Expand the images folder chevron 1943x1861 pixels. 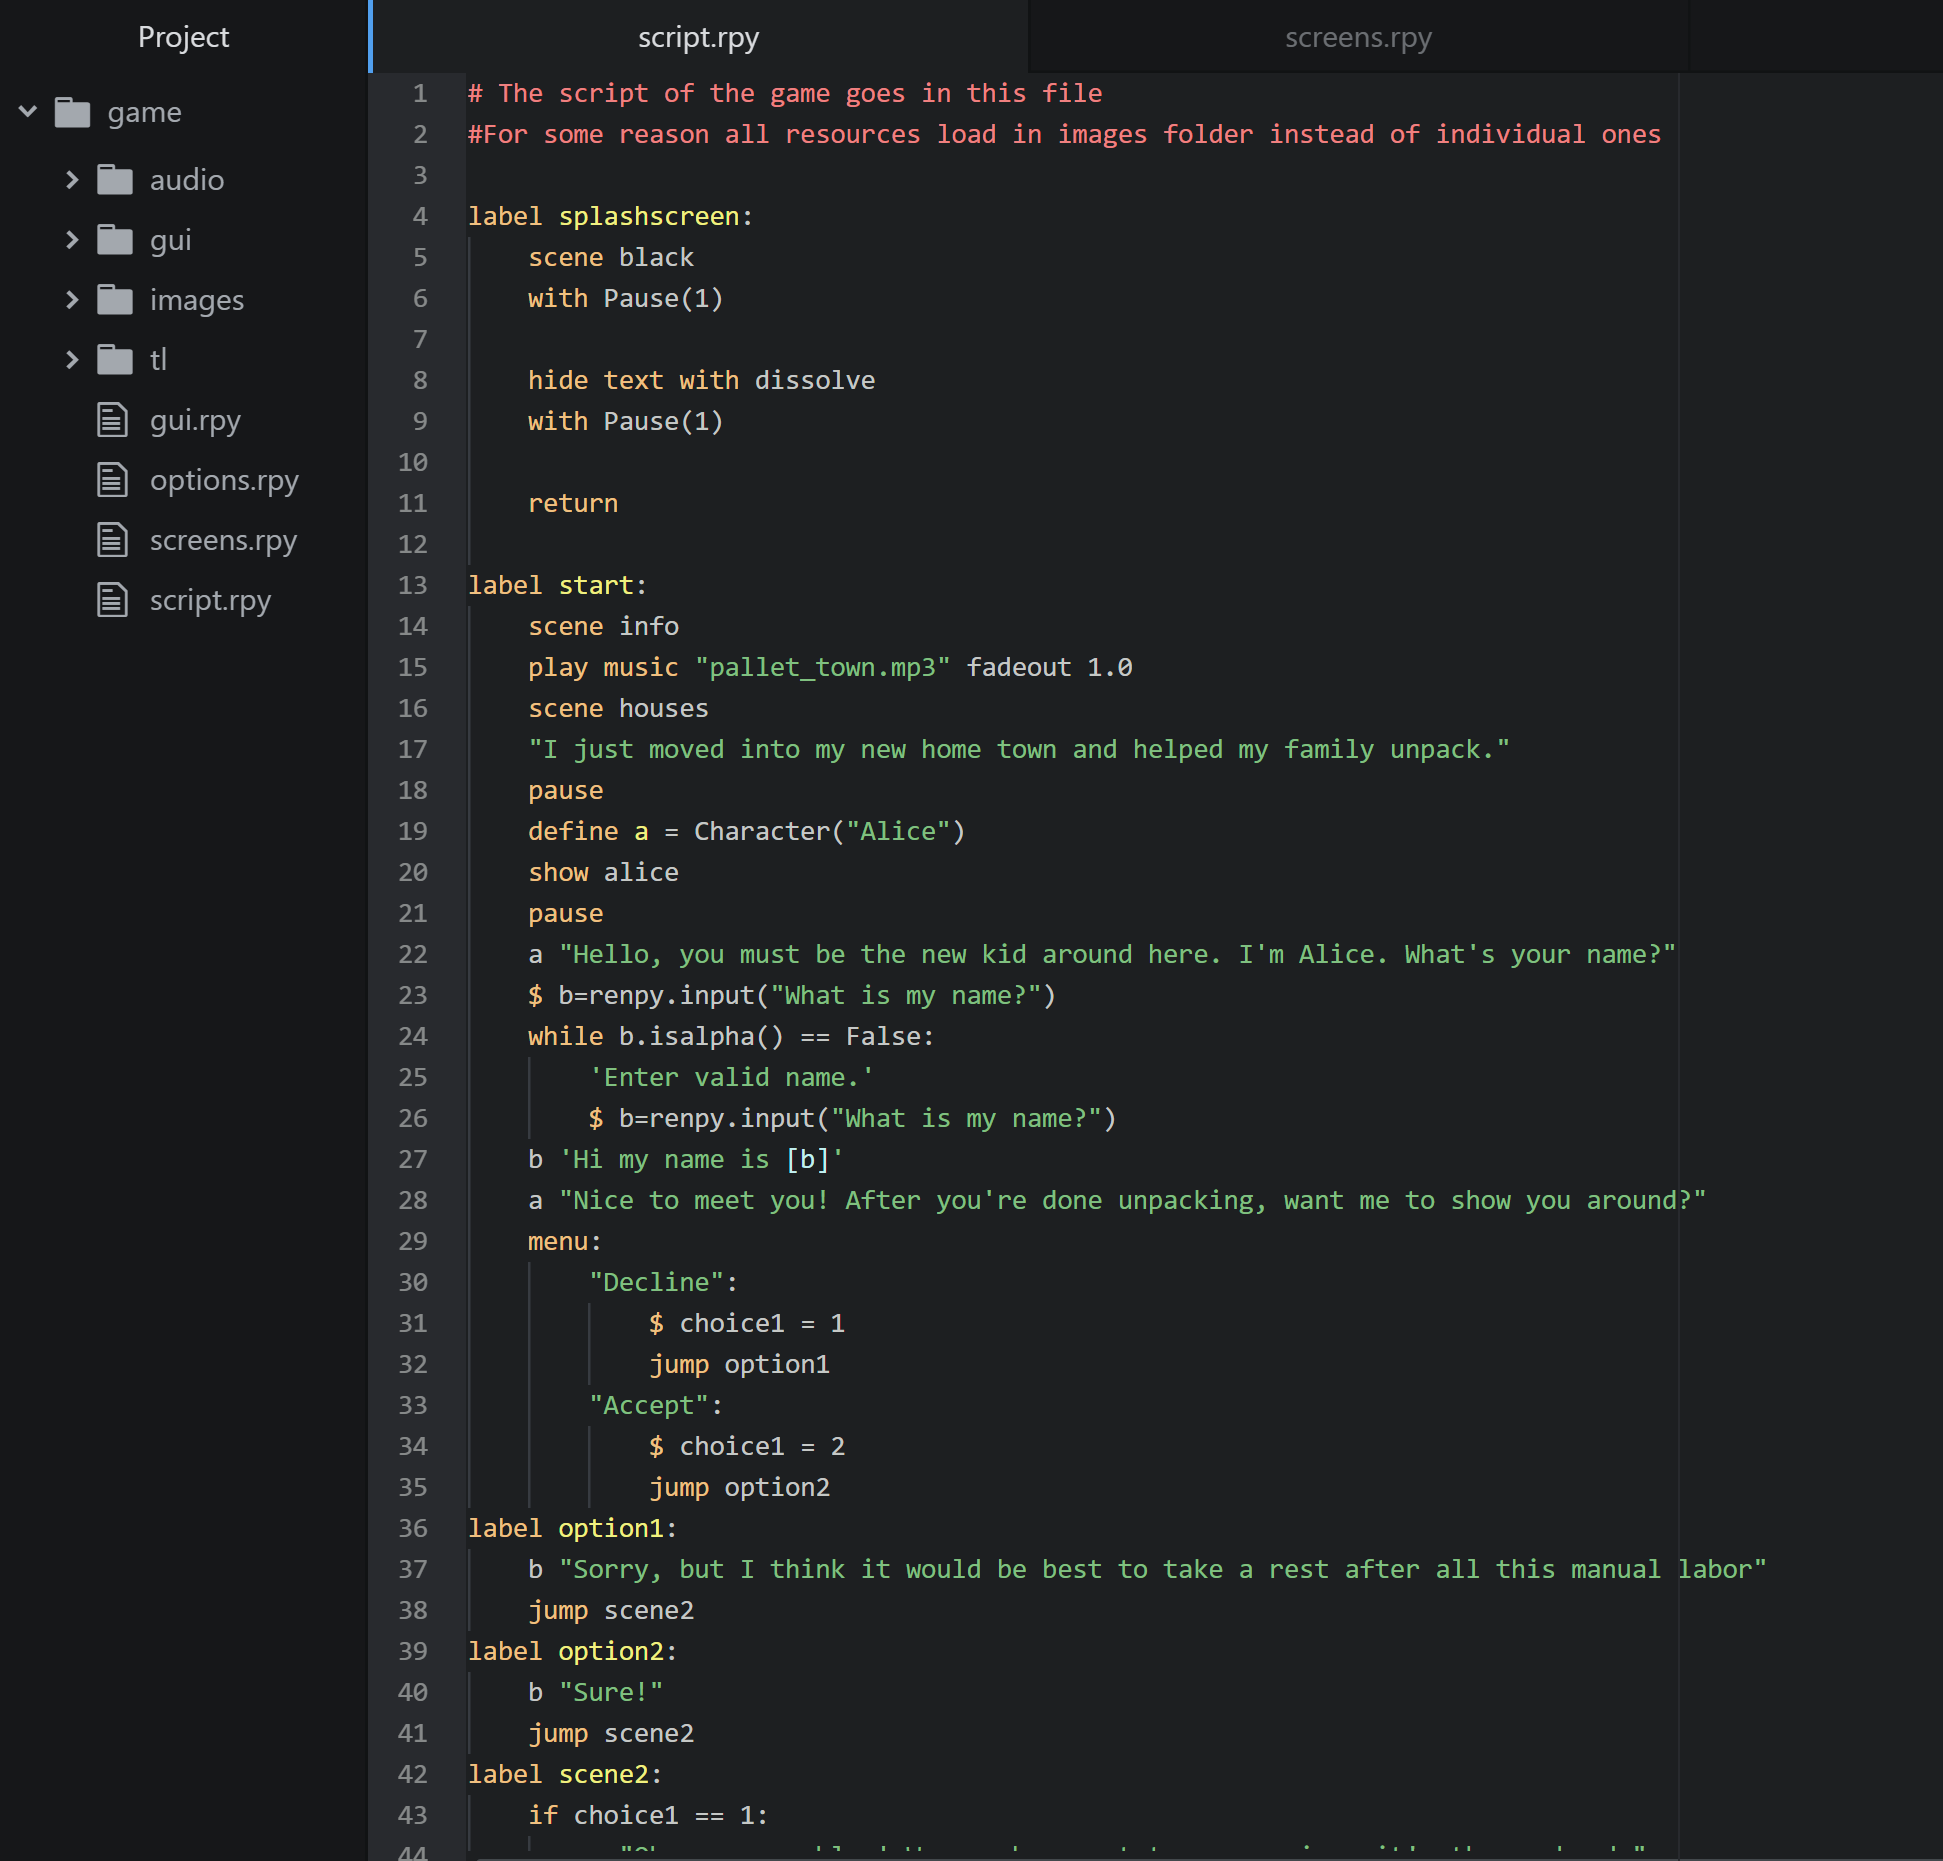(x=71, y=300)
